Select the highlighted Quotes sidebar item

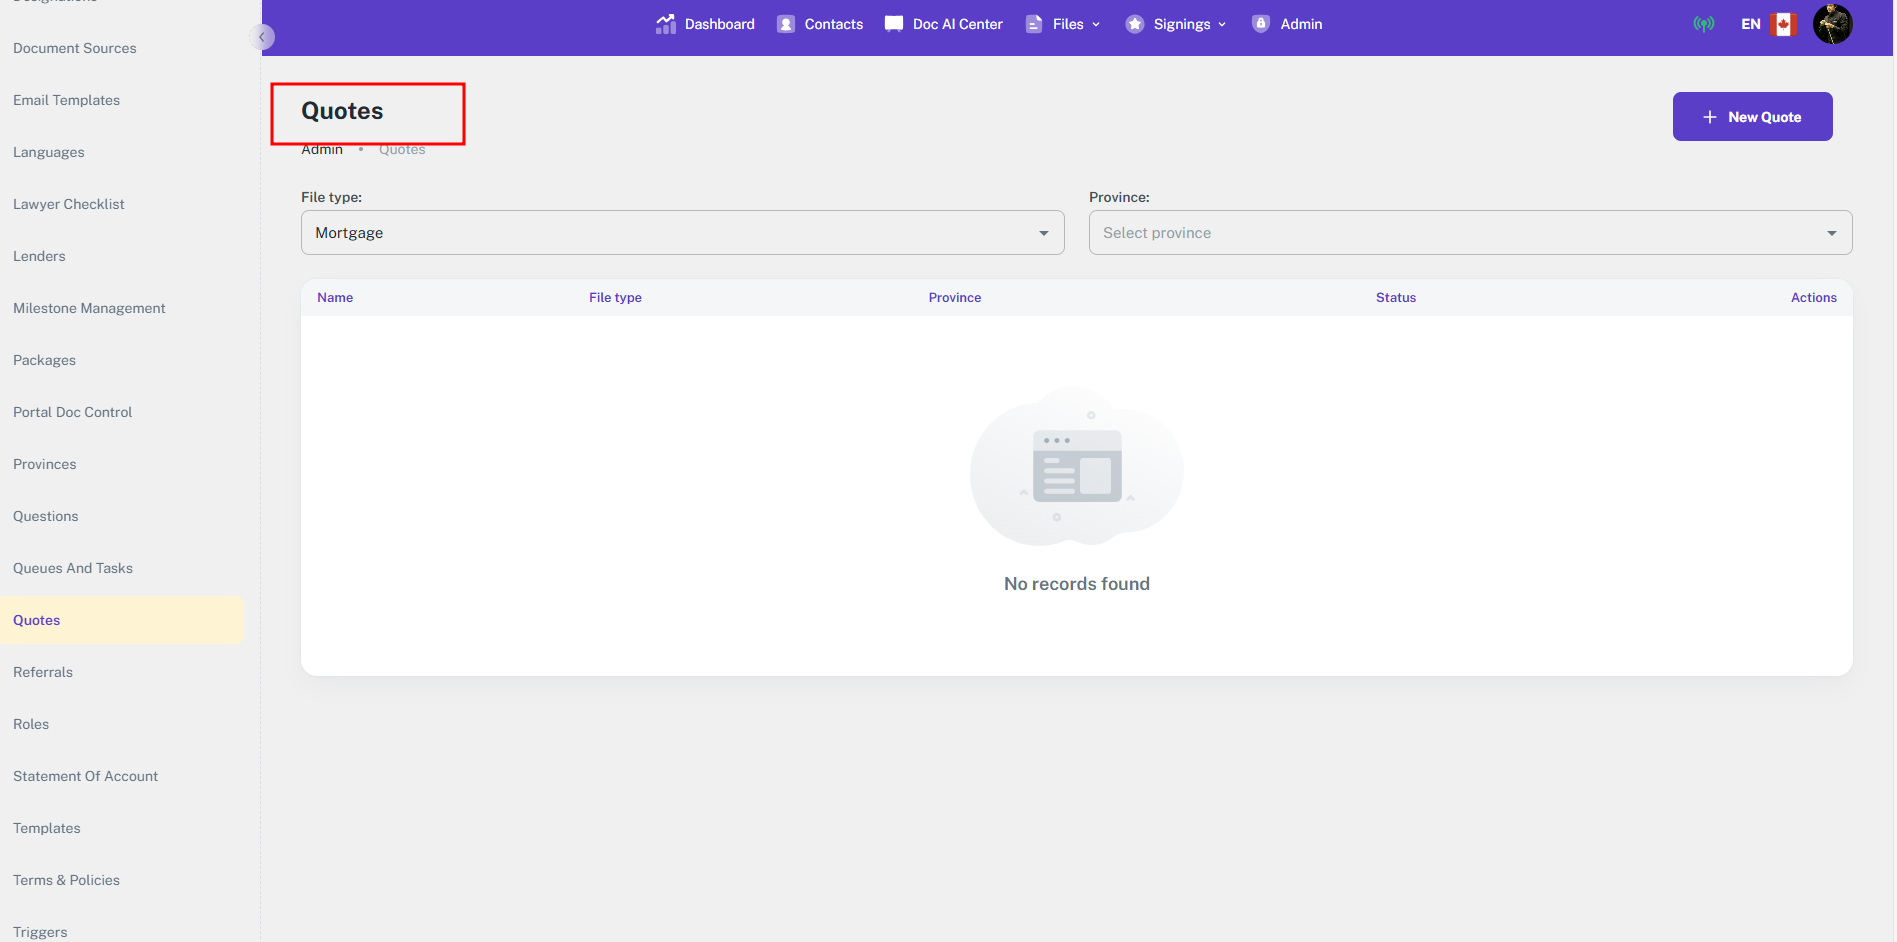pyautogui.click(x=122, y=620)
